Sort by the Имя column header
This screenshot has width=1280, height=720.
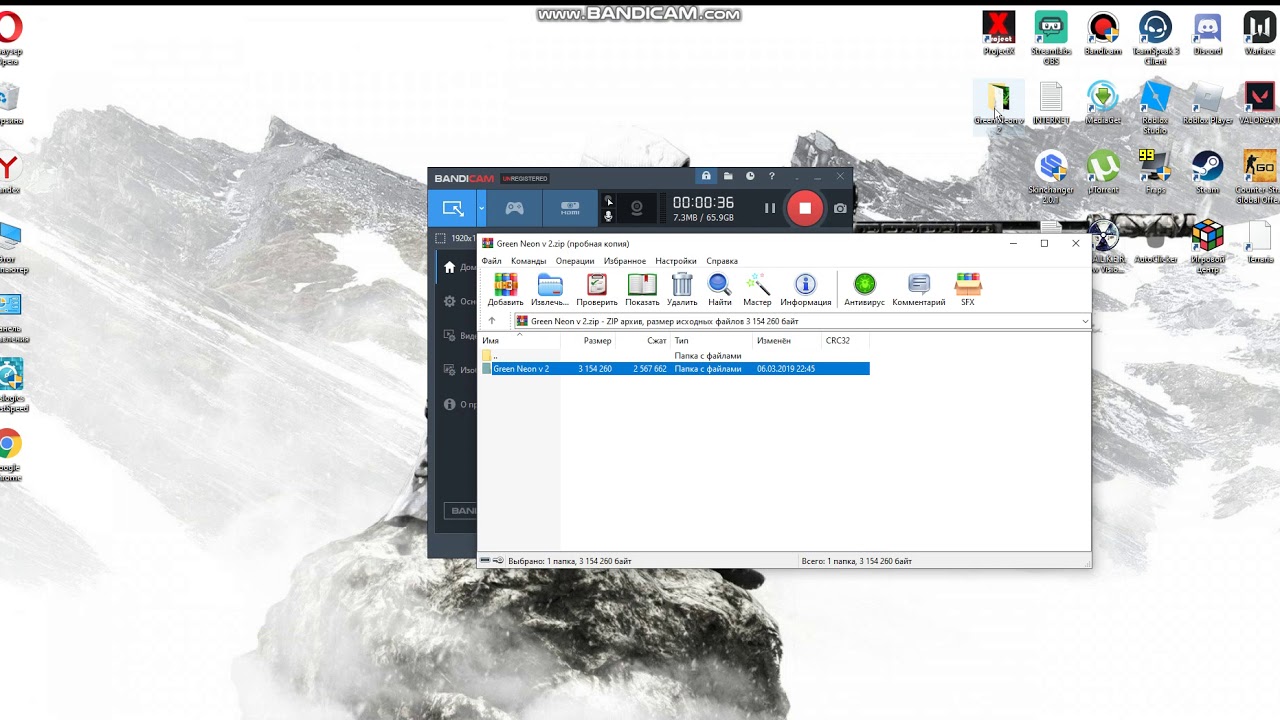520,341
